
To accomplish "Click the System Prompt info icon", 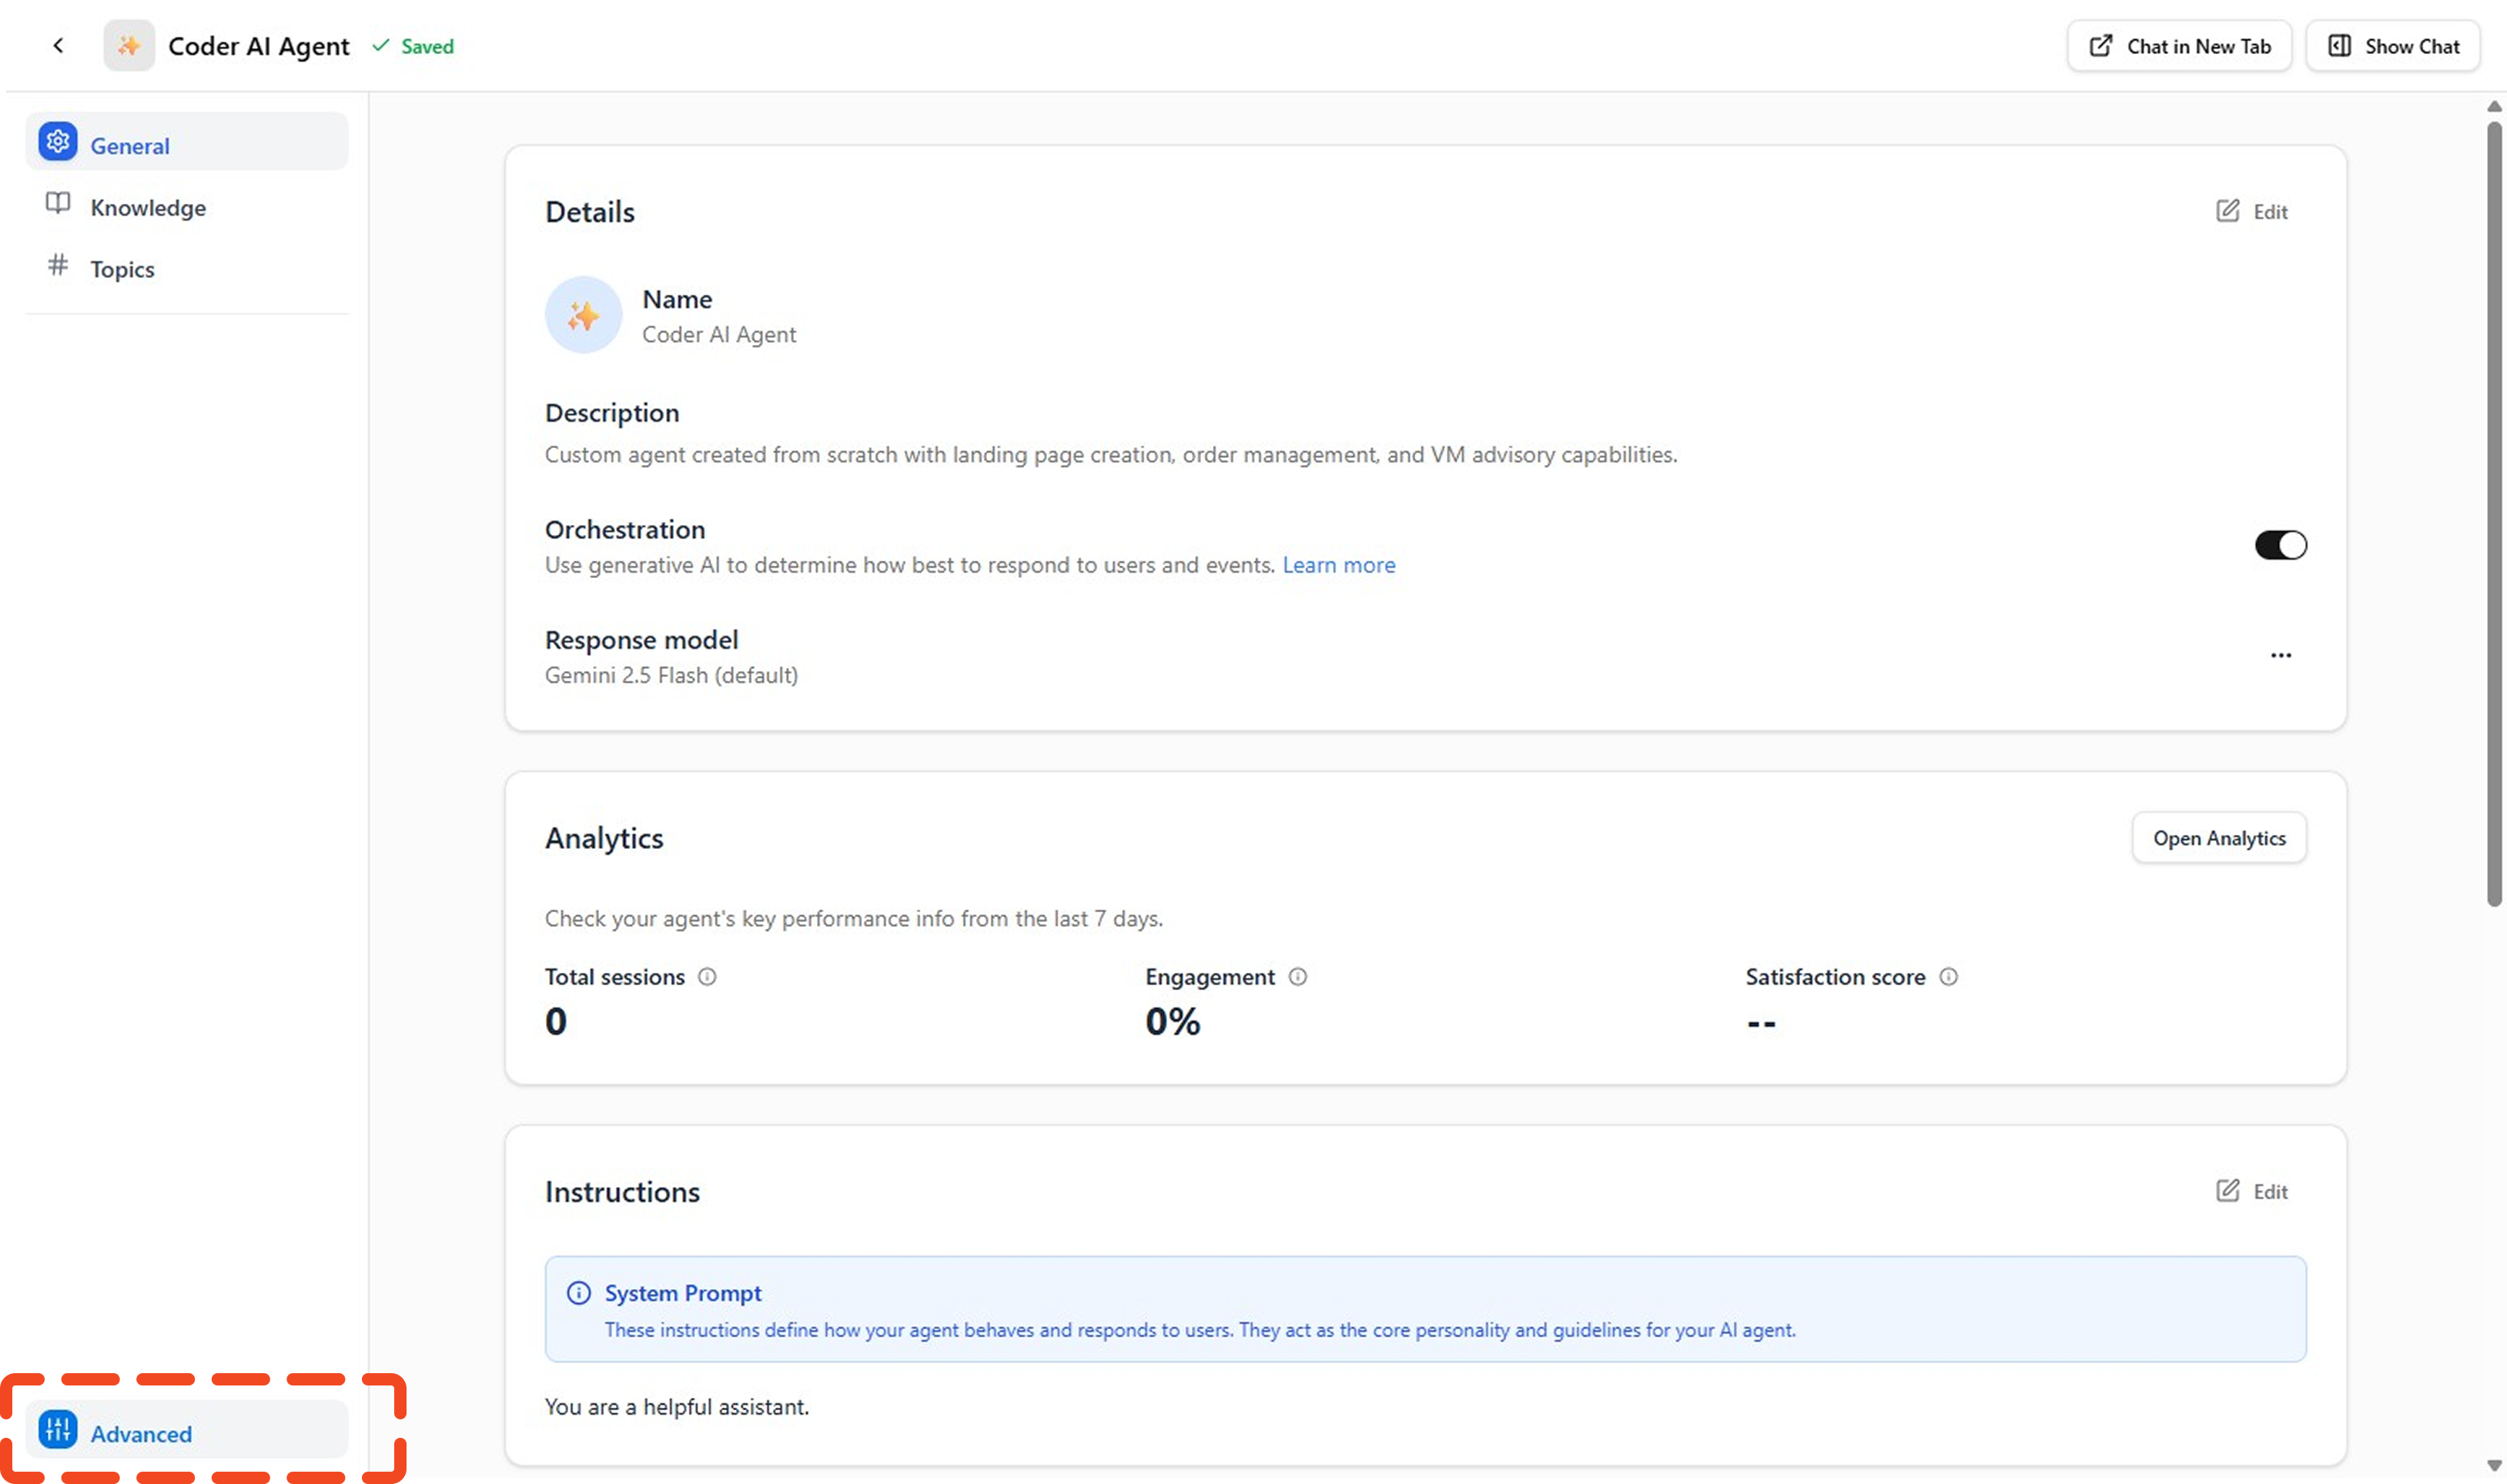I will [578, 1293].
